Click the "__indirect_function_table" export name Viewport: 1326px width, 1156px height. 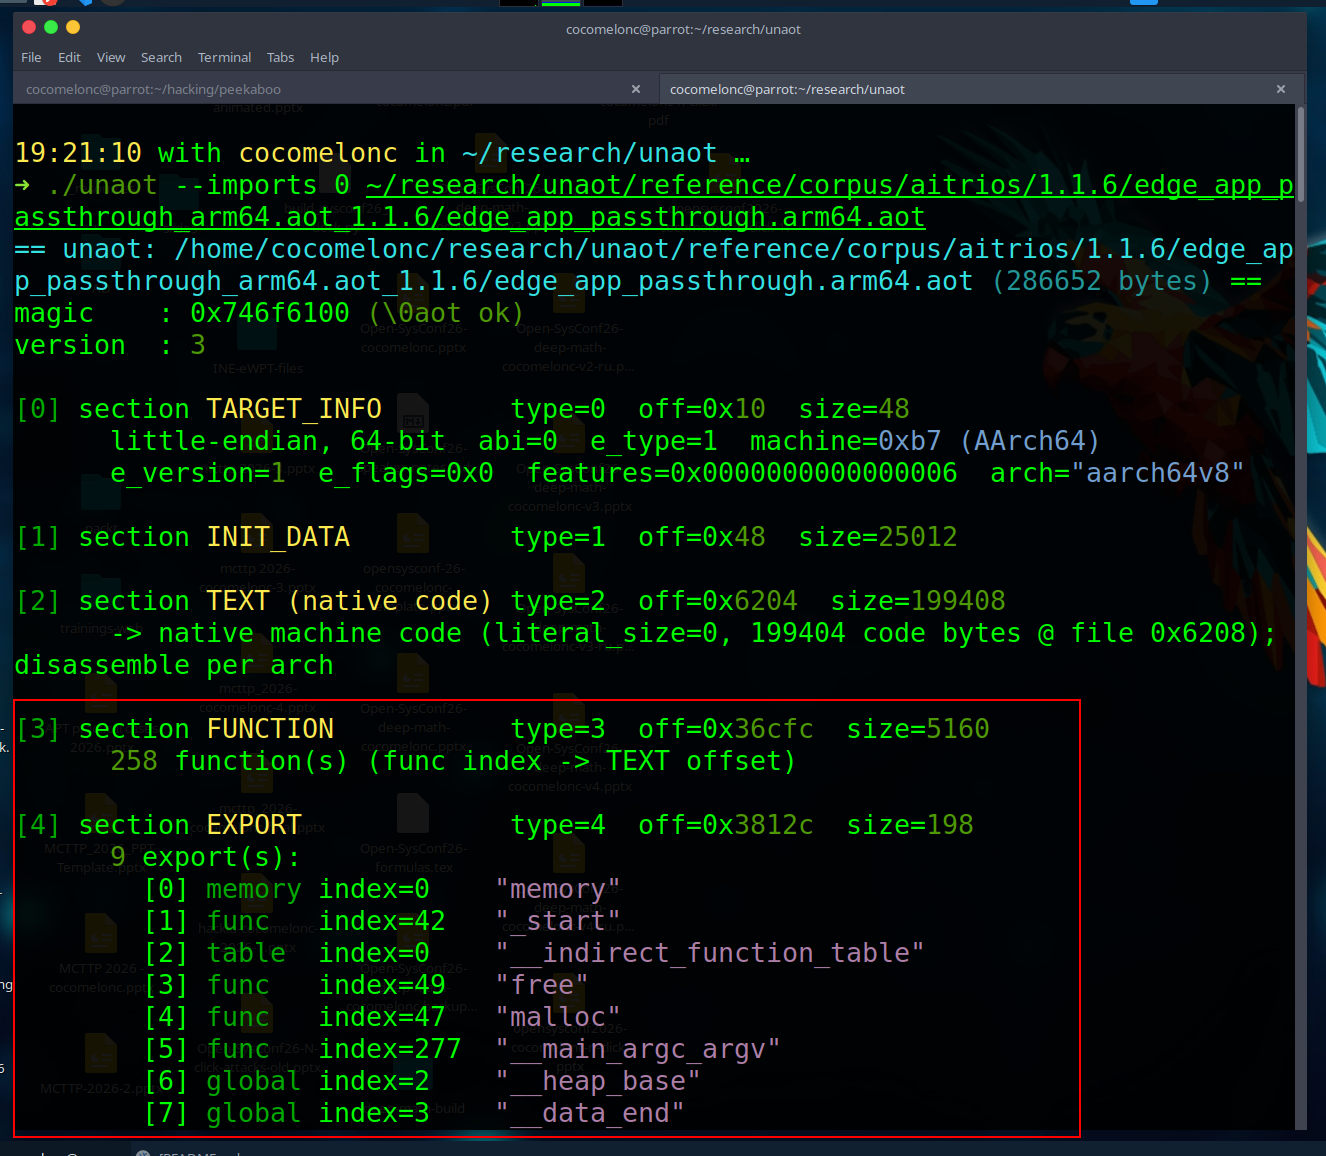tap(710, 953)
